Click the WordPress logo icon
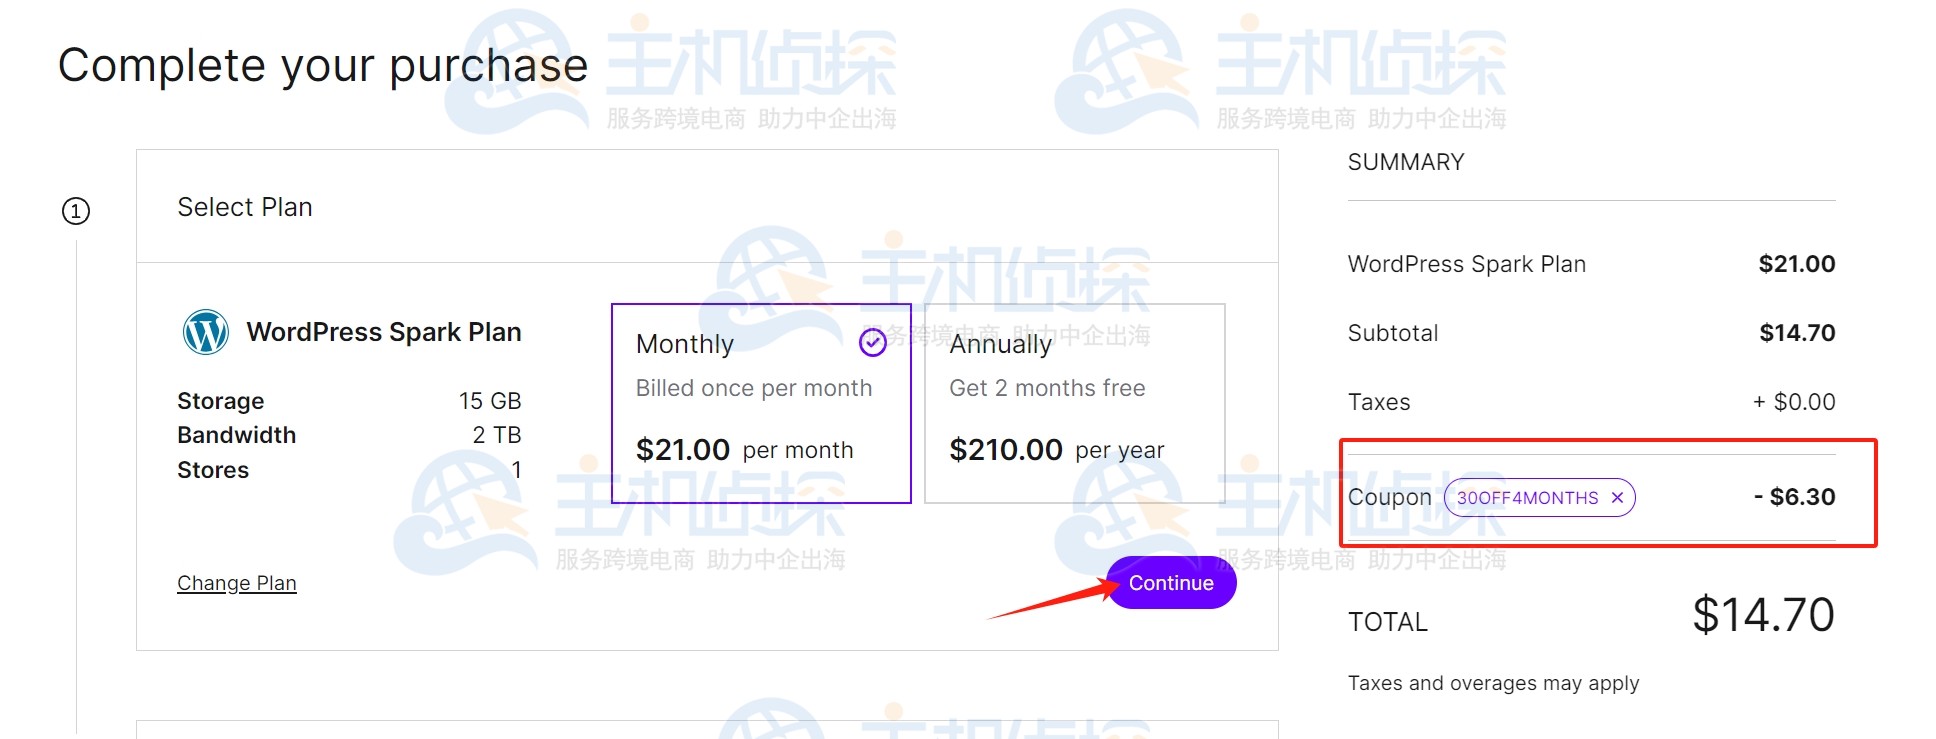This screenshot has width=1936, height=739. [205, 332]
